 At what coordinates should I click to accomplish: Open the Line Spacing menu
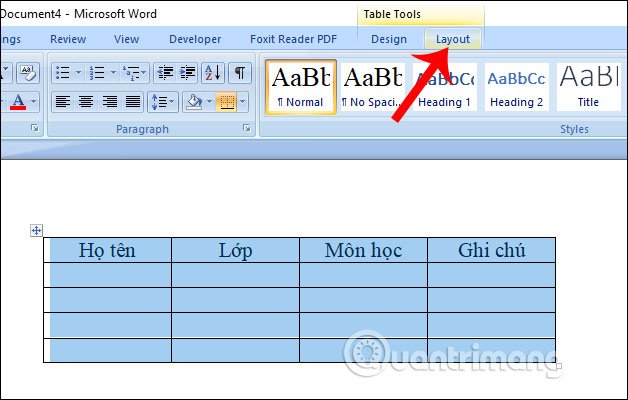(x=163, y=102)
